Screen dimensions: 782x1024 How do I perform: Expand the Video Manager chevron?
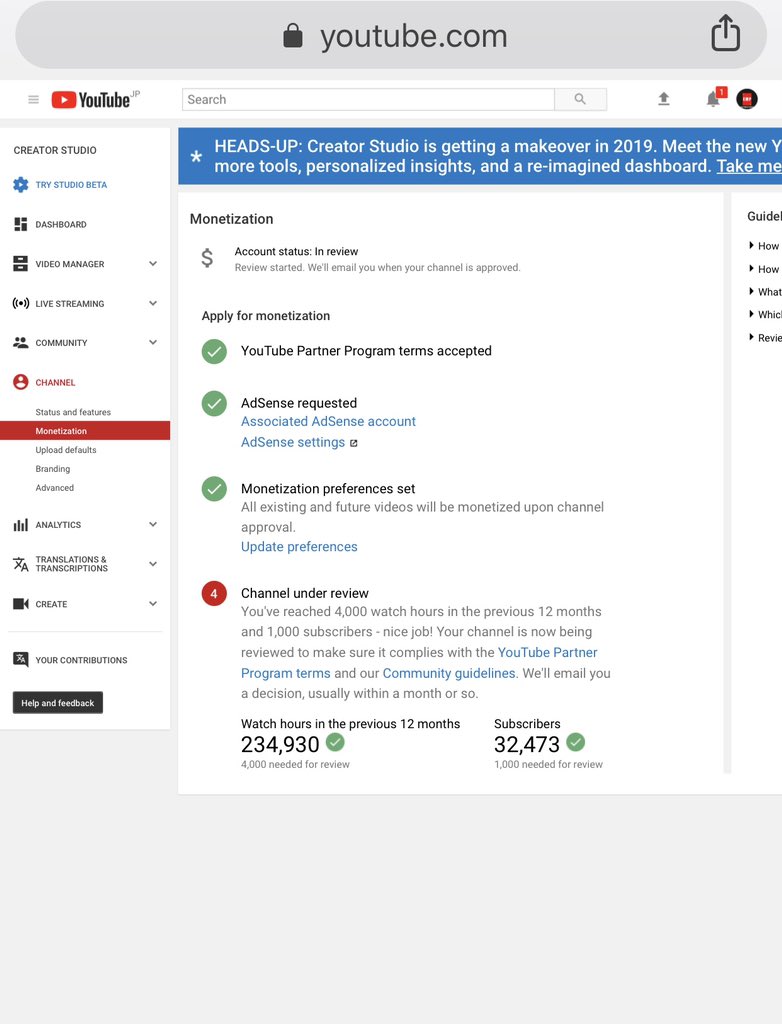tap(153, 264)
